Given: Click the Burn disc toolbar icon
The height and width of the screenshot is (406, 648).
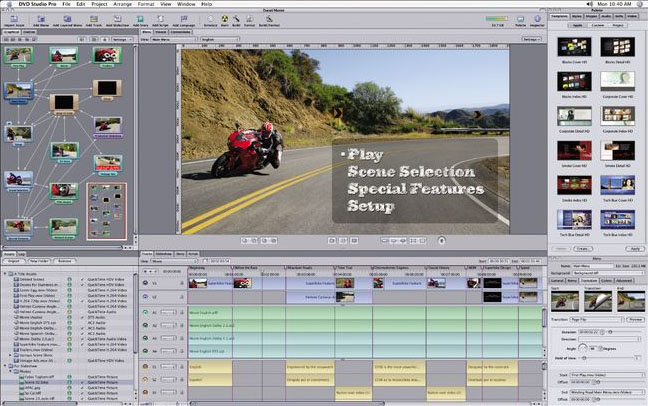Looking at the screenshot, I should point(224,19).
